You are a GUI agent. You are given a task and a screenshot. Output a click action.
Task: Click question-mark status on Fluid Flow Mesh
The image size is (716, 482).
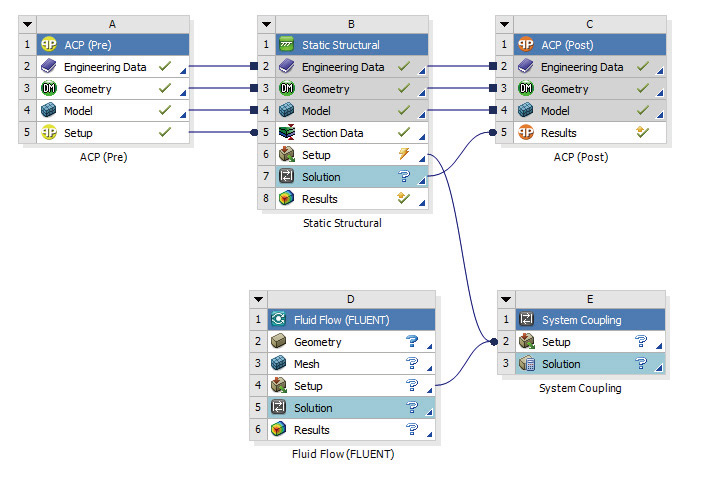(412, 363)
